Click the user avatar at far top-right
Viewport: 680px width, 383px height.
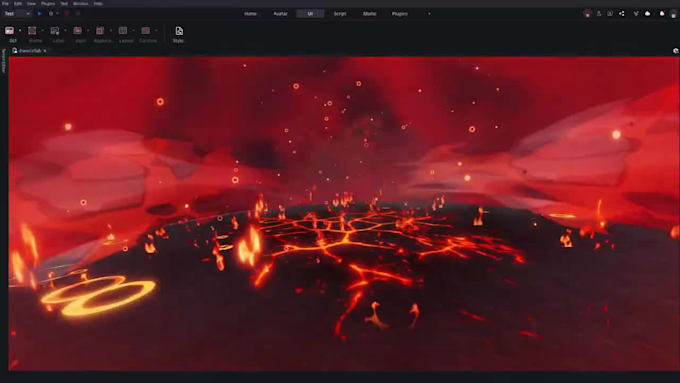673,14
